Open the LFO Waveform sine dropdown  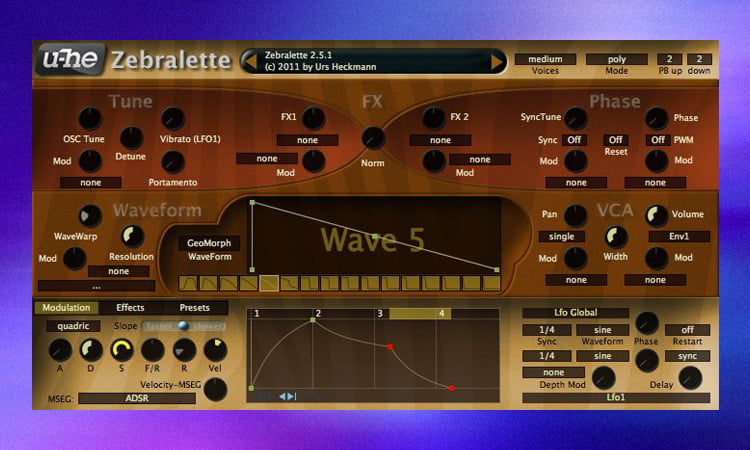click(603, 330)
